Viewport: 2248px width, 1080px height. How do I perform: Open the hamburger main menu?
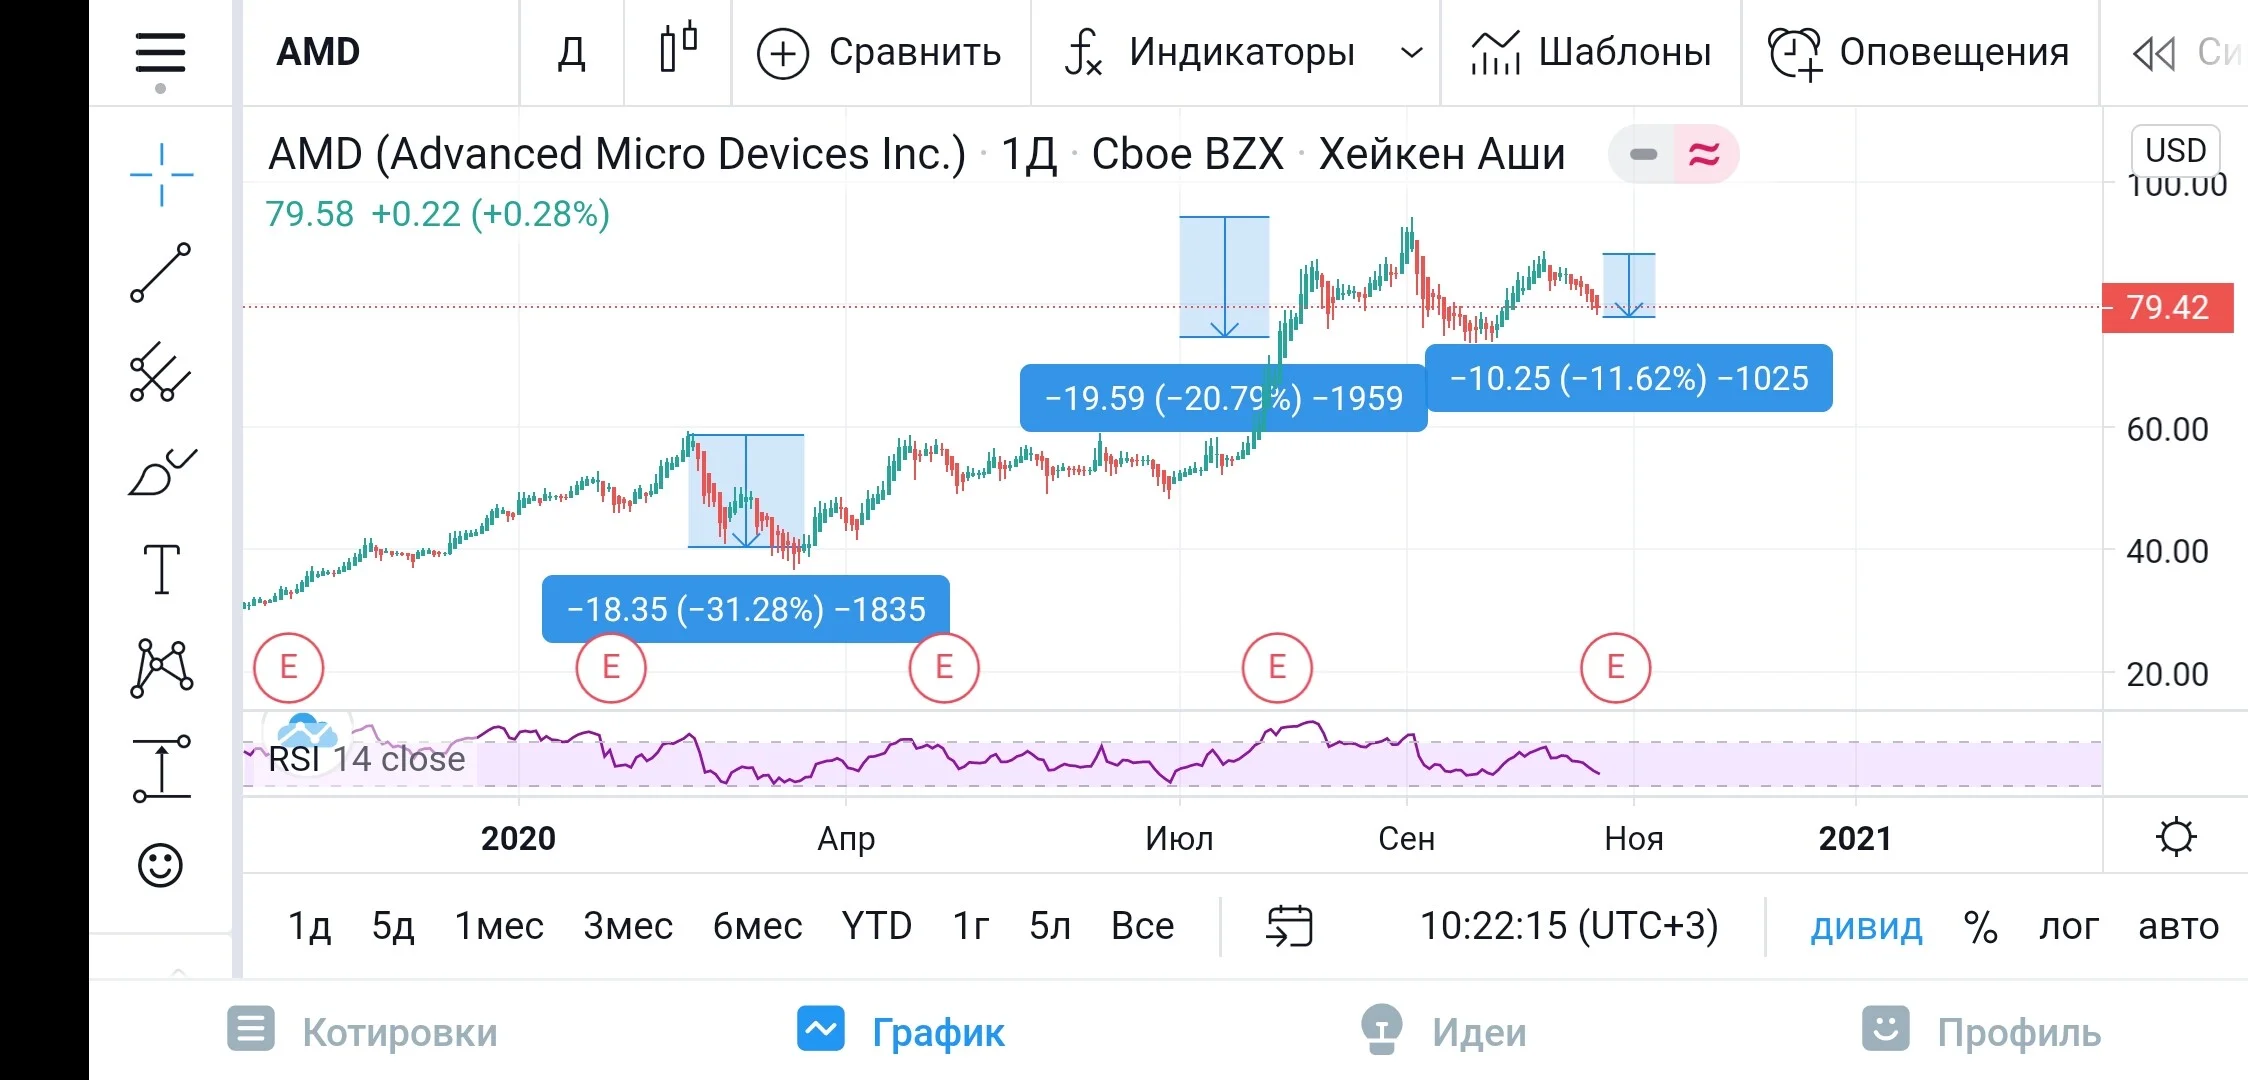click(x=161, y=53)
